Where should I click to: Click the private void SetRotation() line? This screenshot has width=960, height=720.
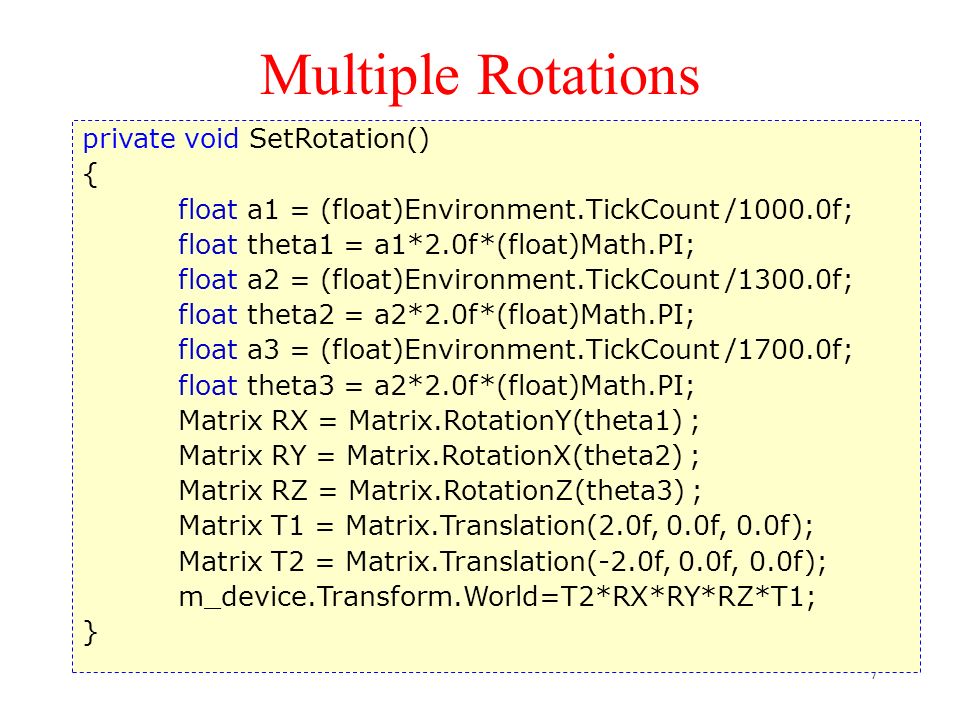tap(256, 139)
